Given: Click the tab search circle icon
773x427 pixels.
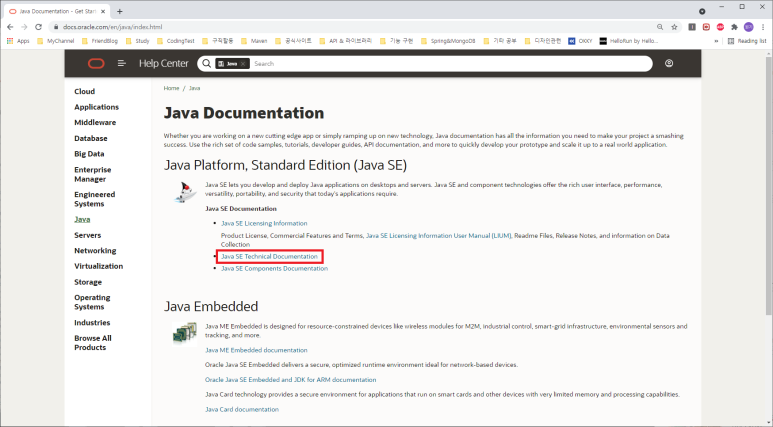Looking at the screenshot, I should [702, 11].
